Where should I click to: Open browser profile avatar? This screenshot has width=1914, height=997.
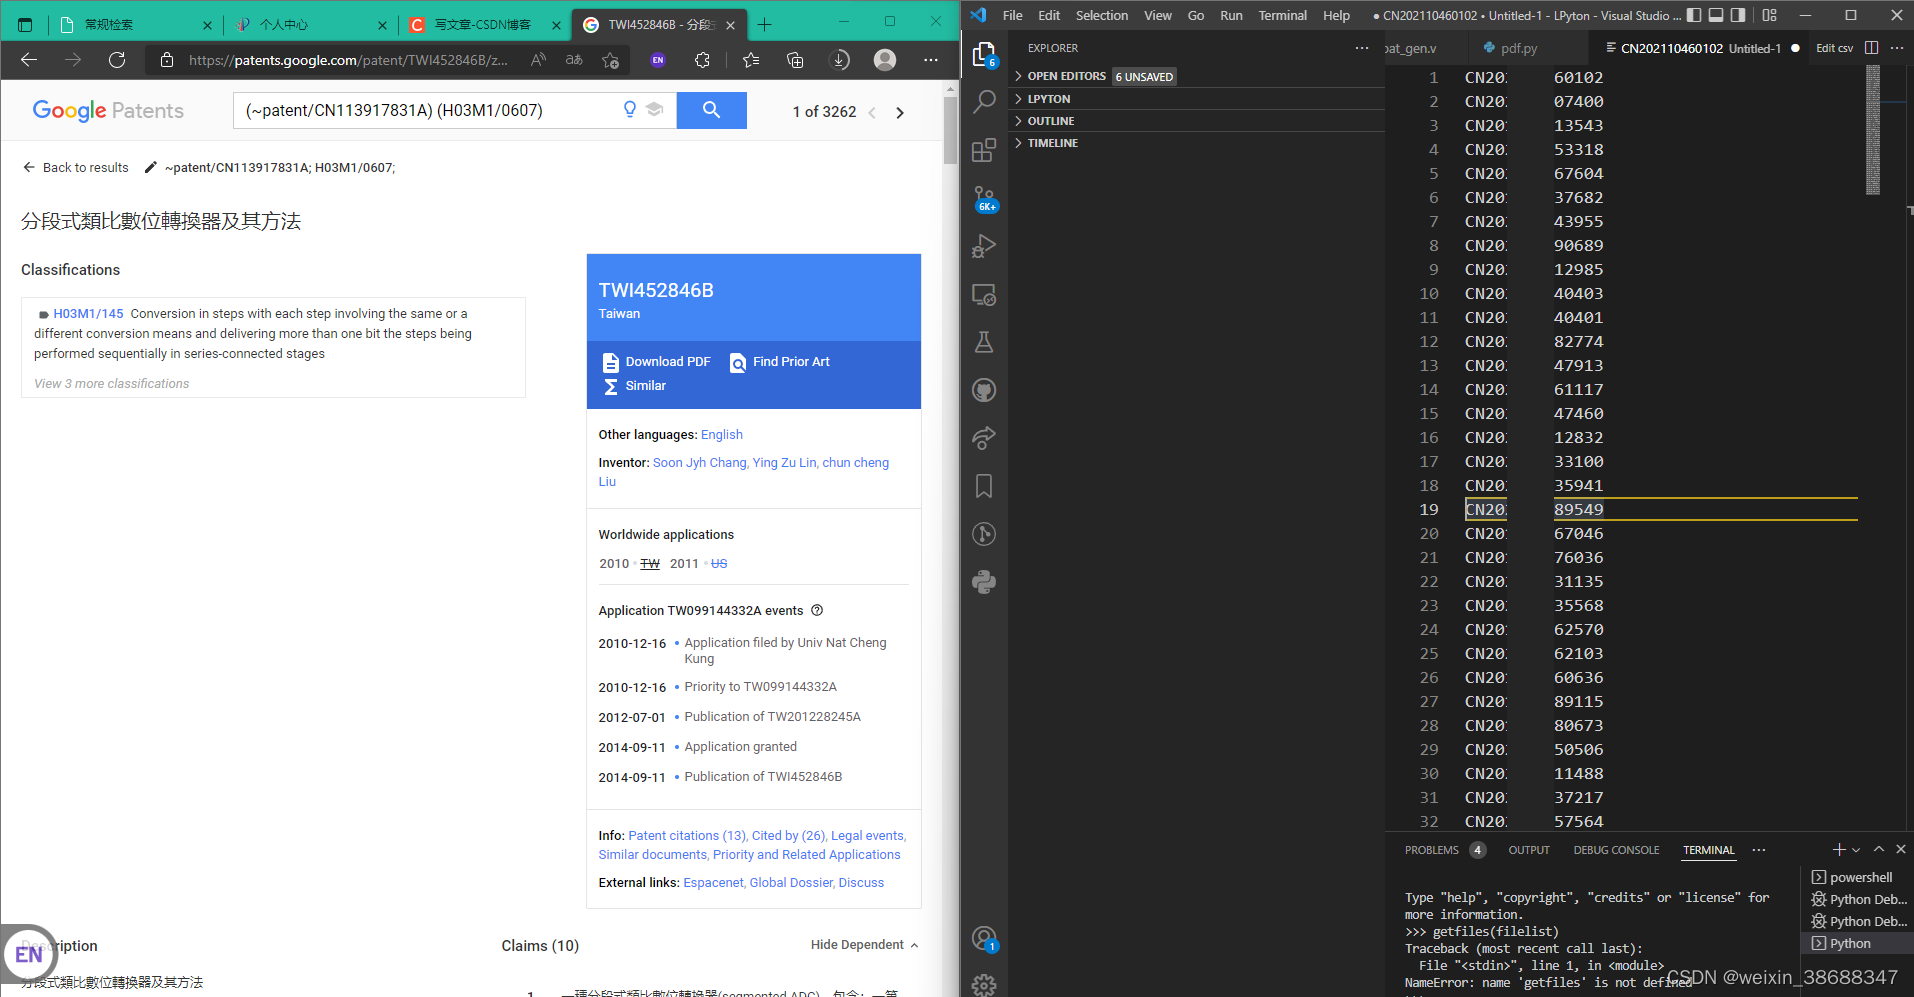coord(885,60)
